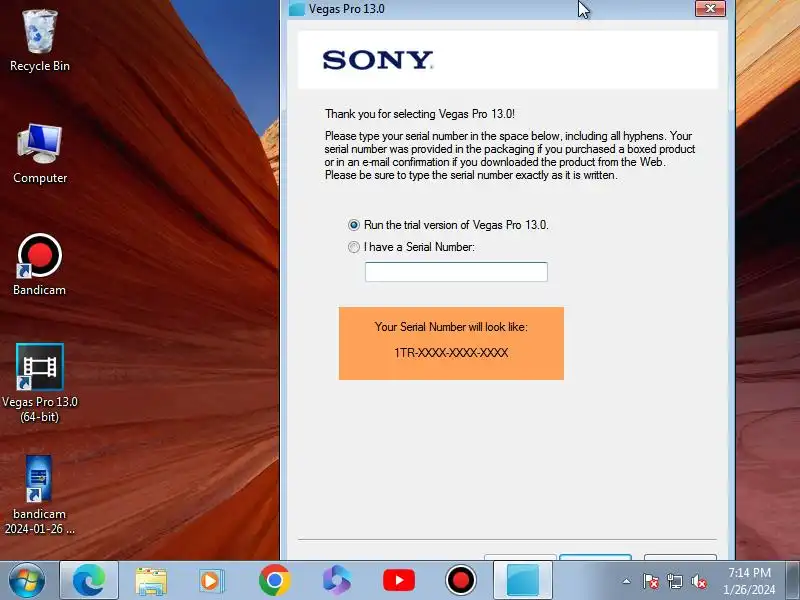Click the Vegas Pro installer taskbar button
This screenshot has height=600, width=800.
tap(523, 581)
